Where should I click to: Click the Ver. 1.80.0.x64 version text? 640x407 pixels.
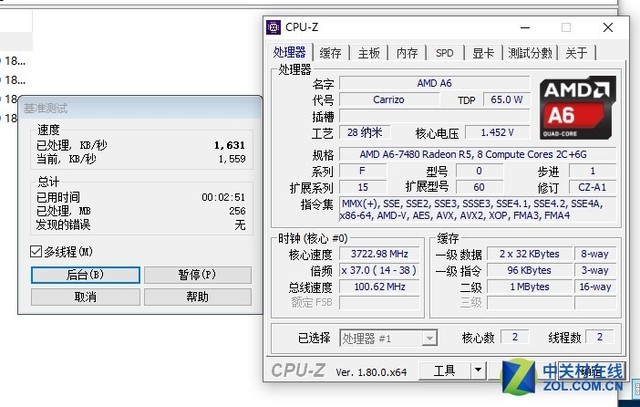(x=371, y=372)
